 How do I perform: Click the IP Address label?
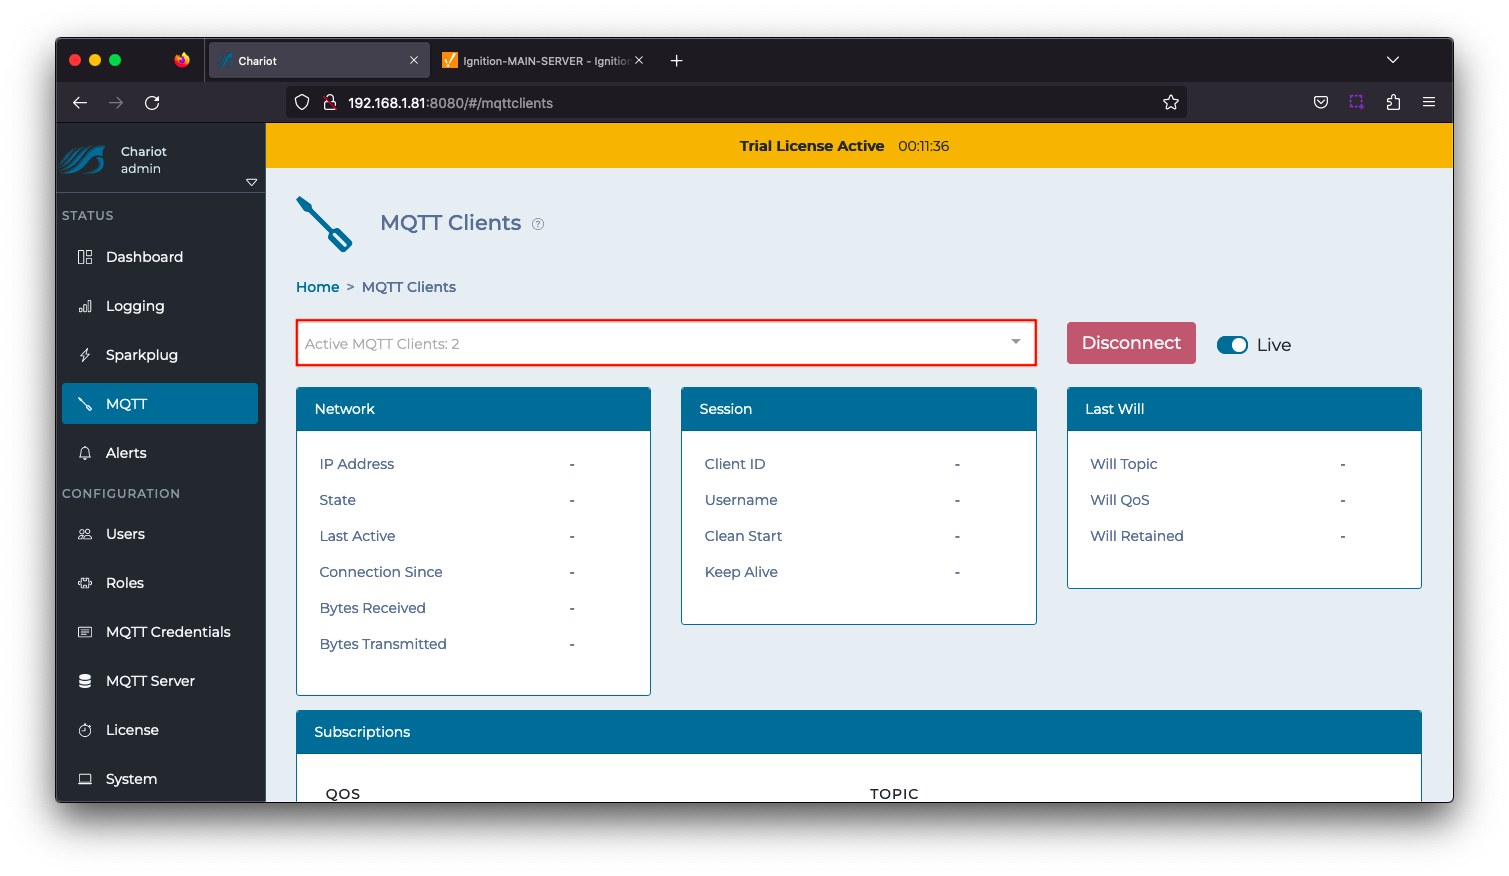357,464
